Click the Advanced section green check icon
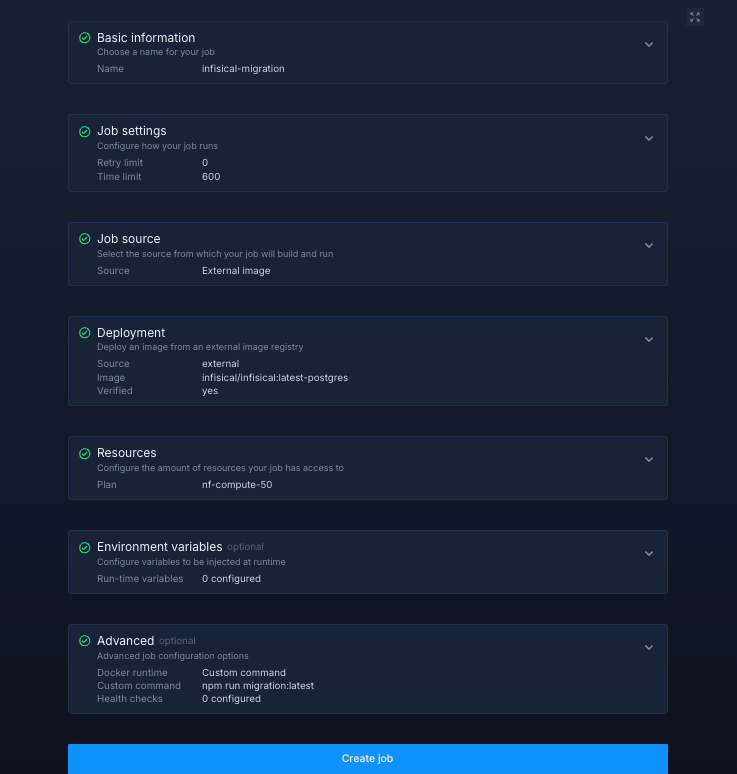This screenshot has width=737, height=774. (84, 641)
